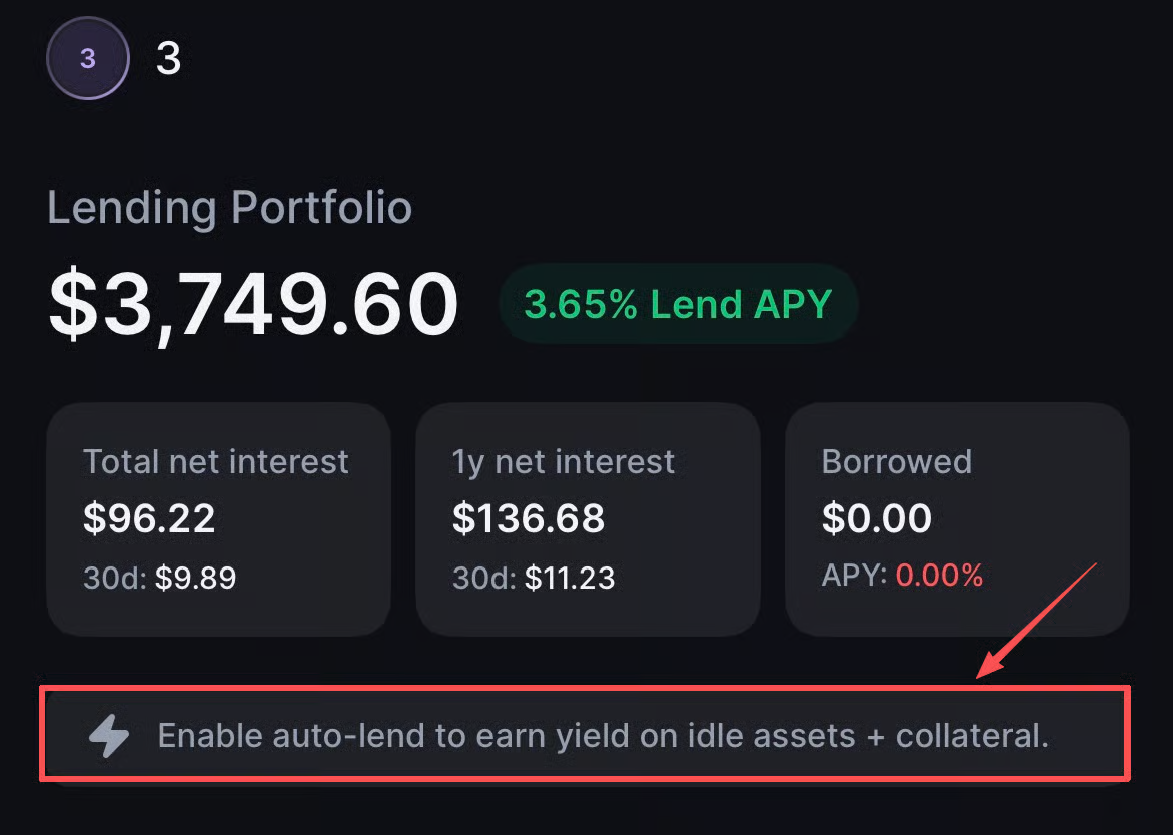Image resolution: width=1173 pixels, height=835 pixels.
Task: Click the 30d $11.23 interest value
Action: point(569,577)
